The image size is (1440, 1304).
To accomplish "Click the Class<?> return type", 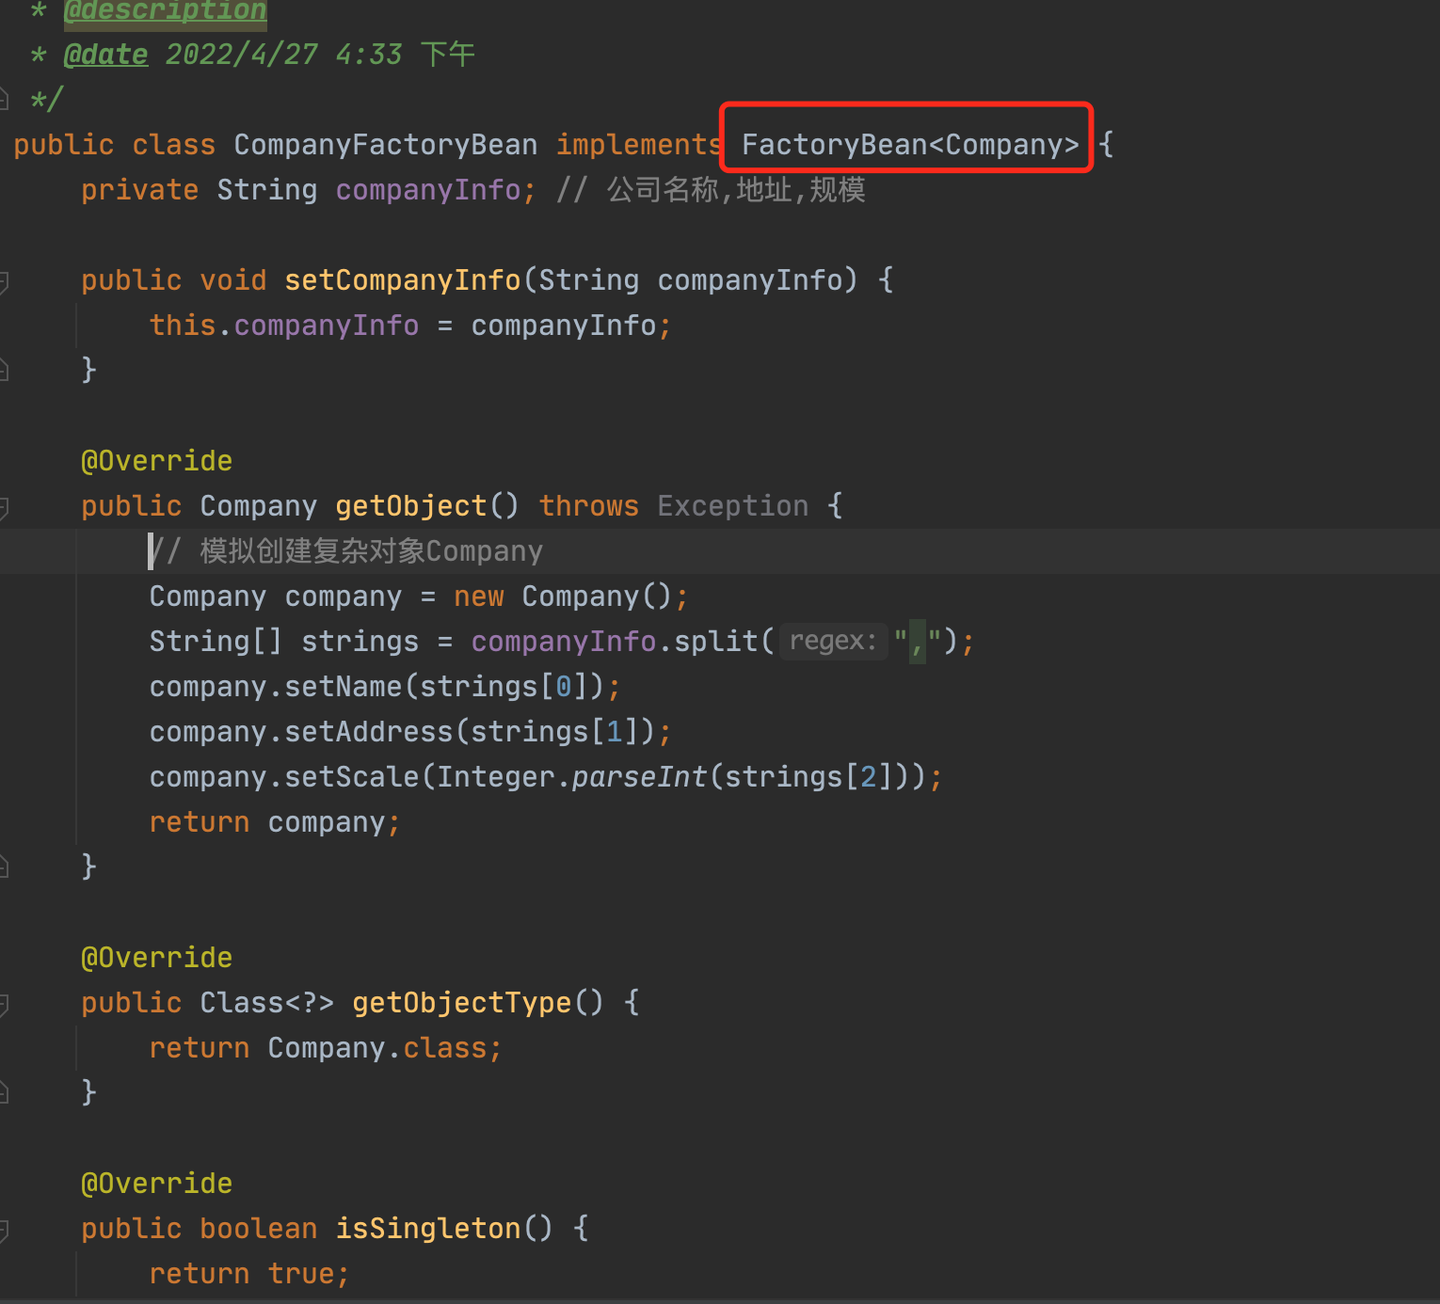I will coord(267,1003).
